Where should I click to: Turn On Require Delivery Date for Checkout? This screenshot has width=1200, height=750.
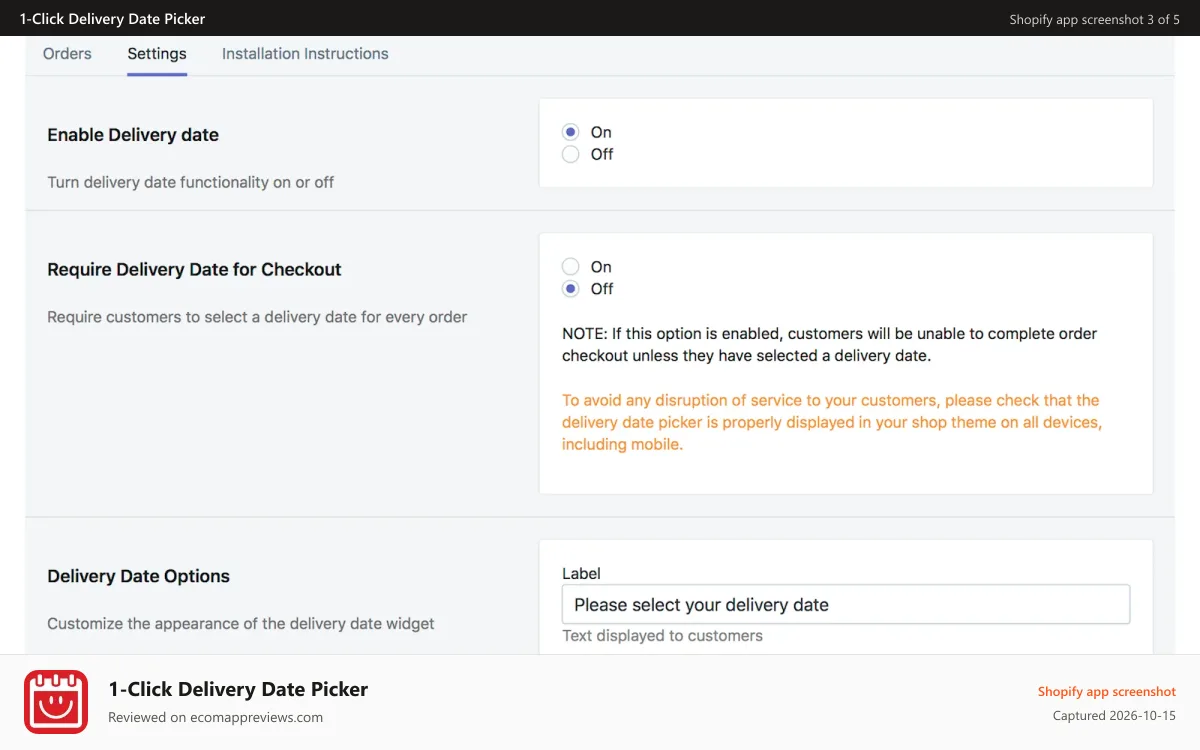point(571,267)
